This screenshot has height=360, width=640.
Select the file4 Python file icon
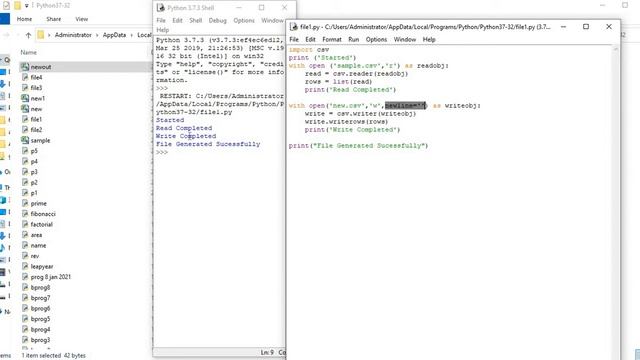coord(25,77)
